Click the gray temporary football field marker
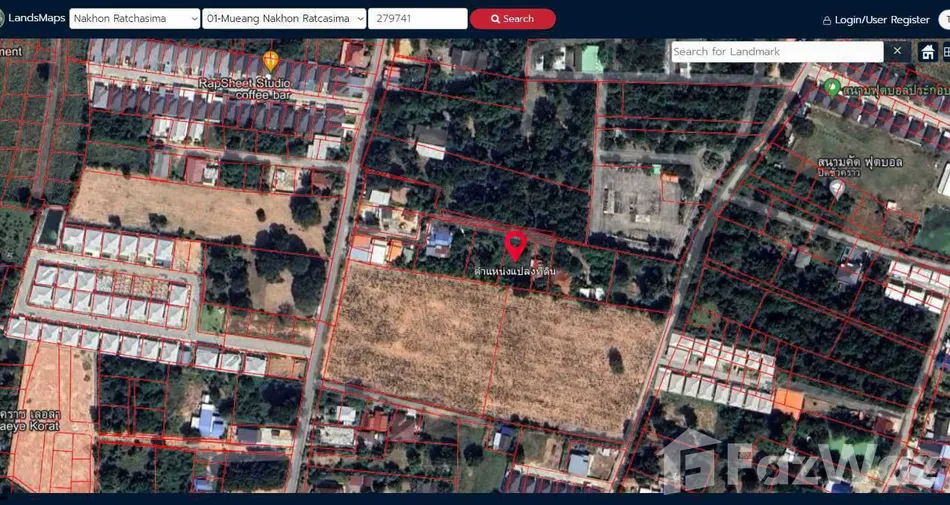Screen dimensions: 950x505 point(837,187)
